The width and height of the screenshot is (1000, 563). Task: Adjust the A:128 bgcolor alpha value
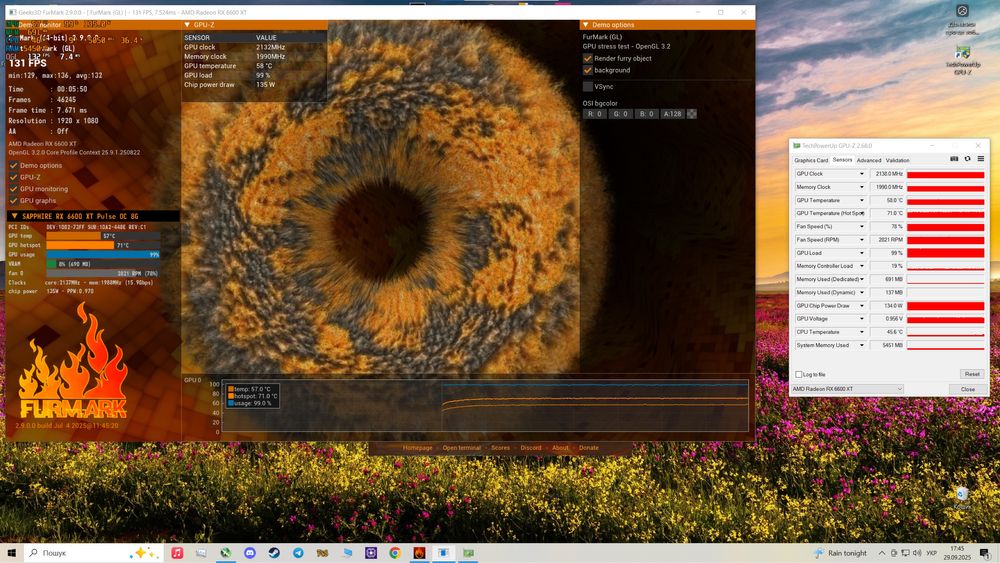point(672,114)
